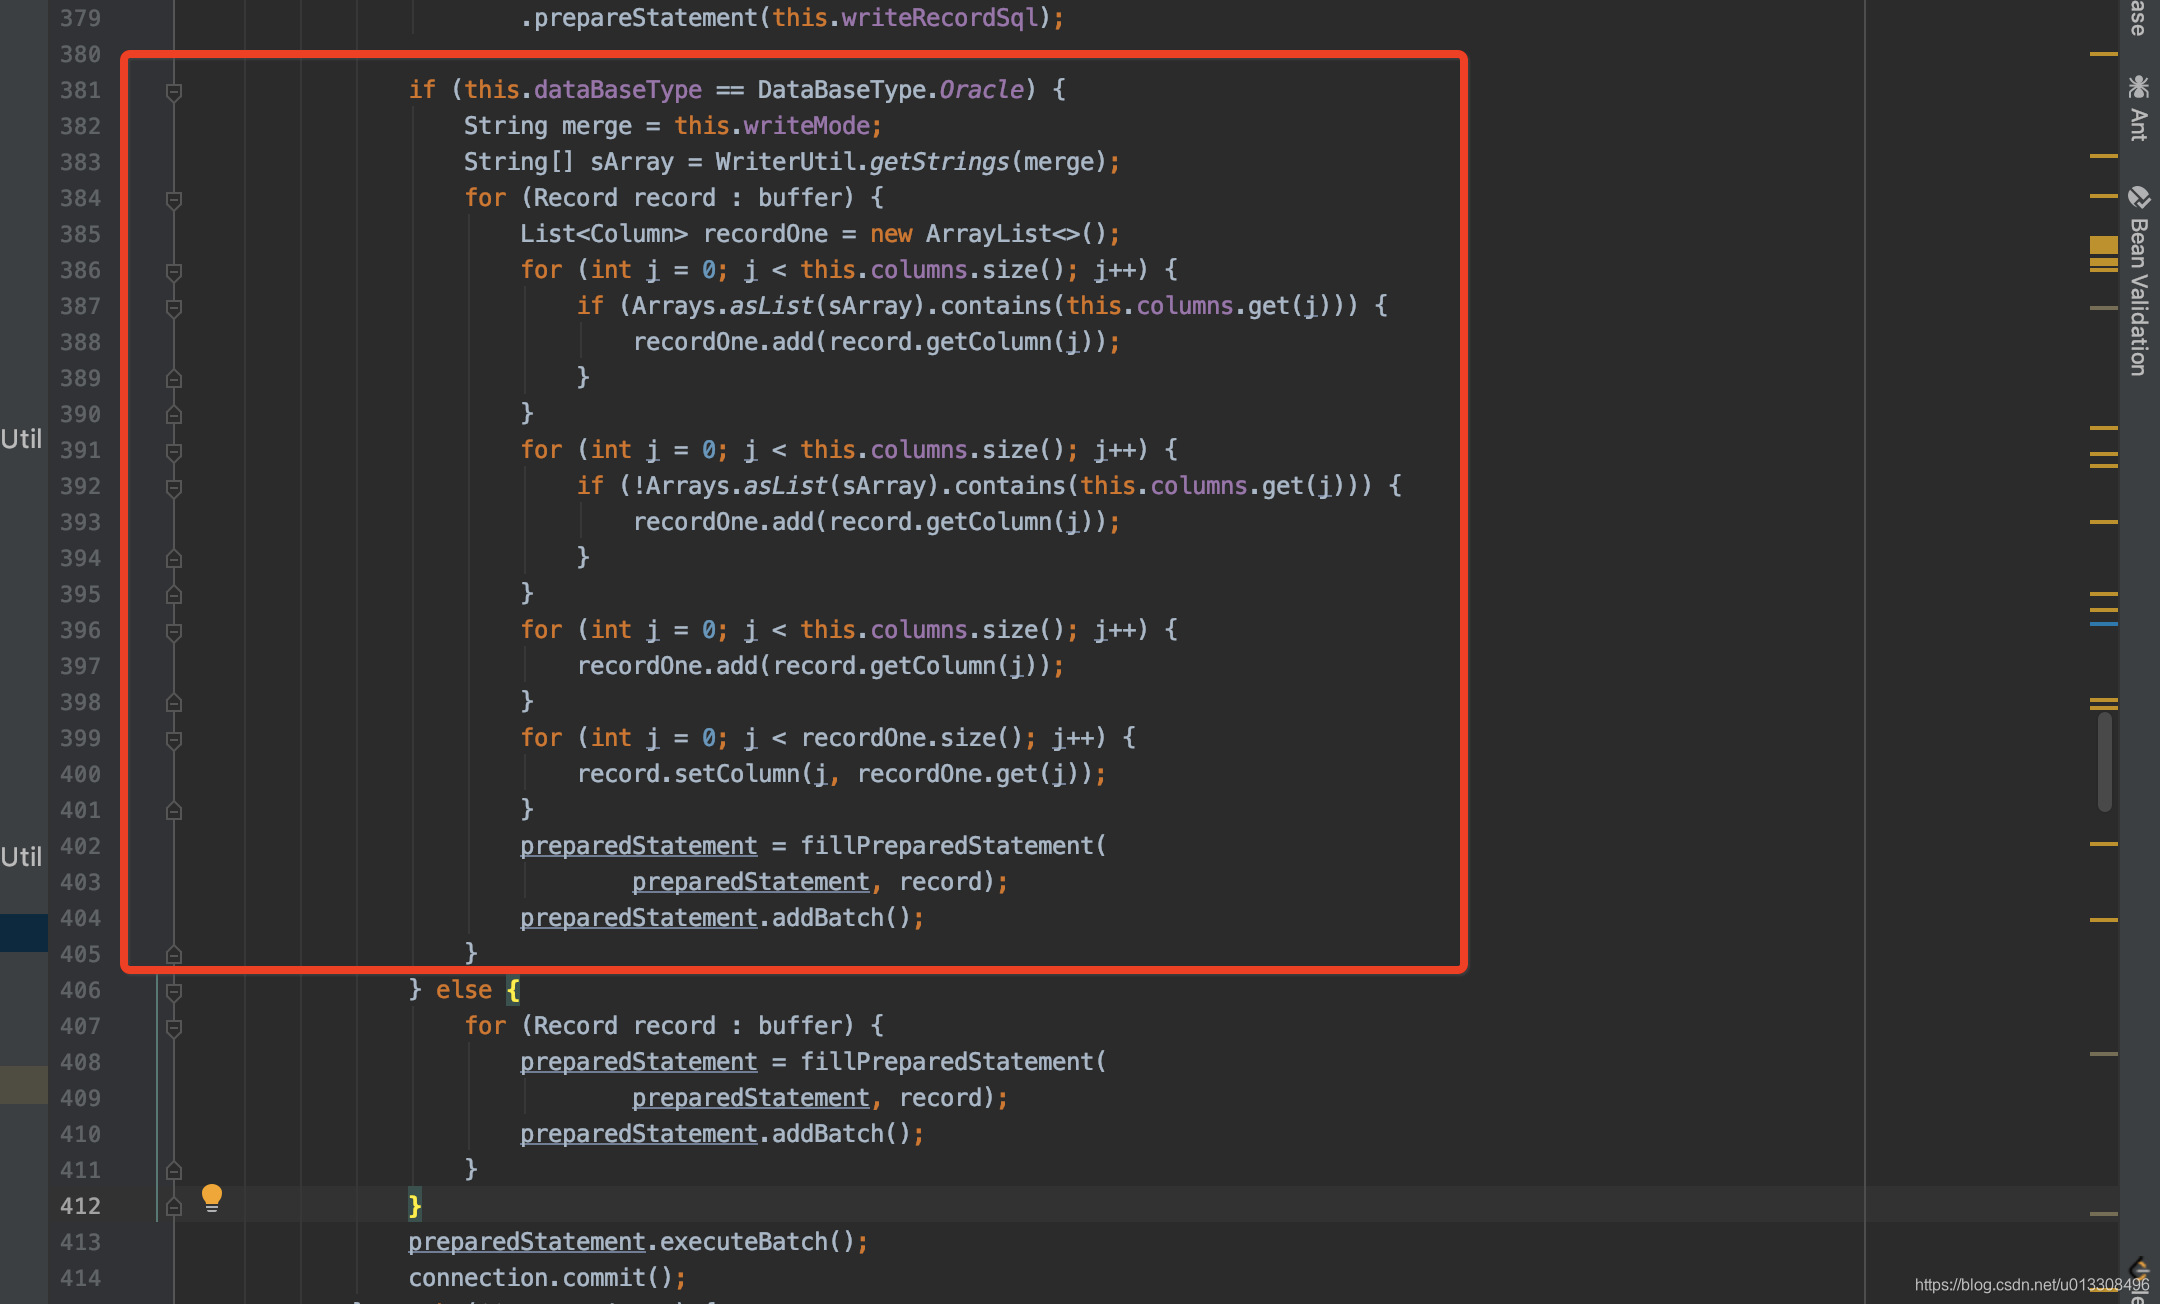
Task: Toggle the breakpoint at line 391
Action: pyautogui.click(x=85, y=448)
